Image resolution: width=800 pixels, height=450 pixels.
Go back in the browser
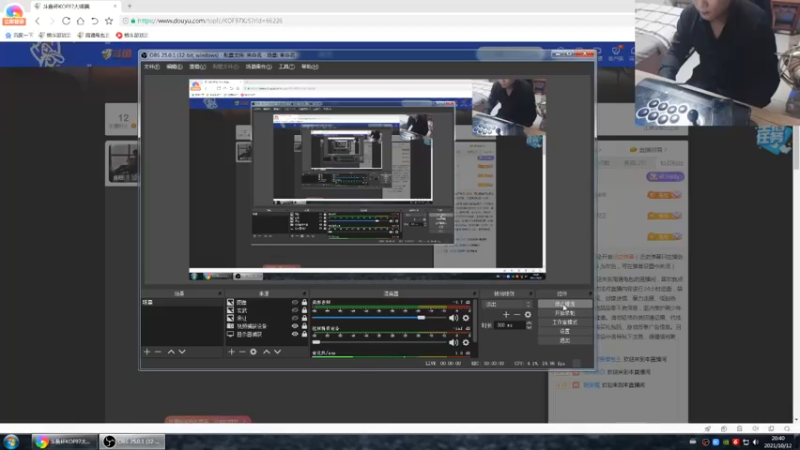(x=37, y=21)
